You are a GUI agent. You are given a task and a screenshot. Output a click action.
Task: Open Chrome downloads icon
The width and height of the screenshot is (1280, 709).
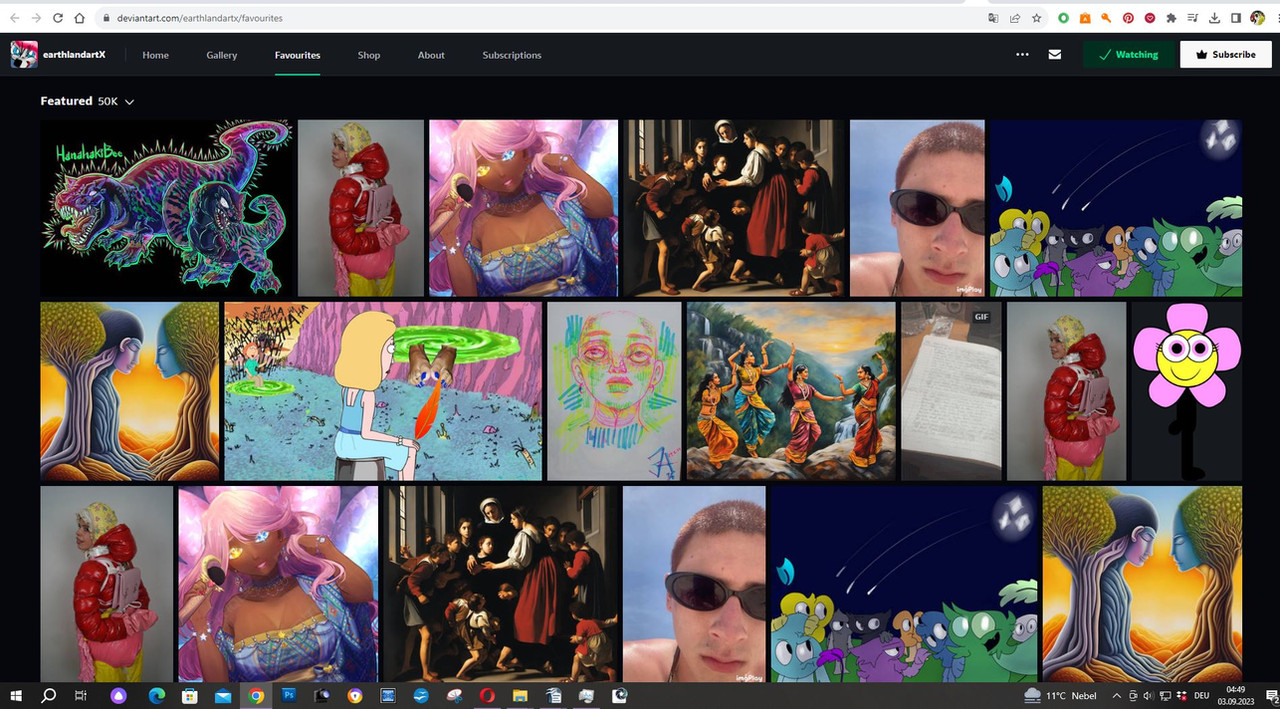1214,18
